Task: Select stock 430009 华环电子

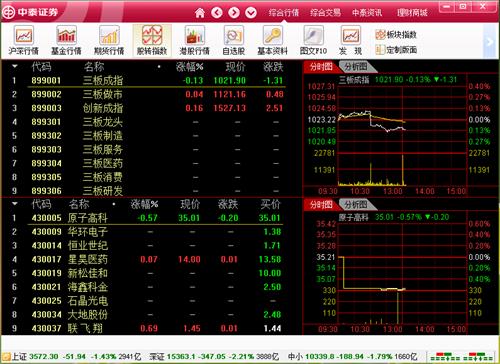Action: pyautogui.click(x=148, y=232)
